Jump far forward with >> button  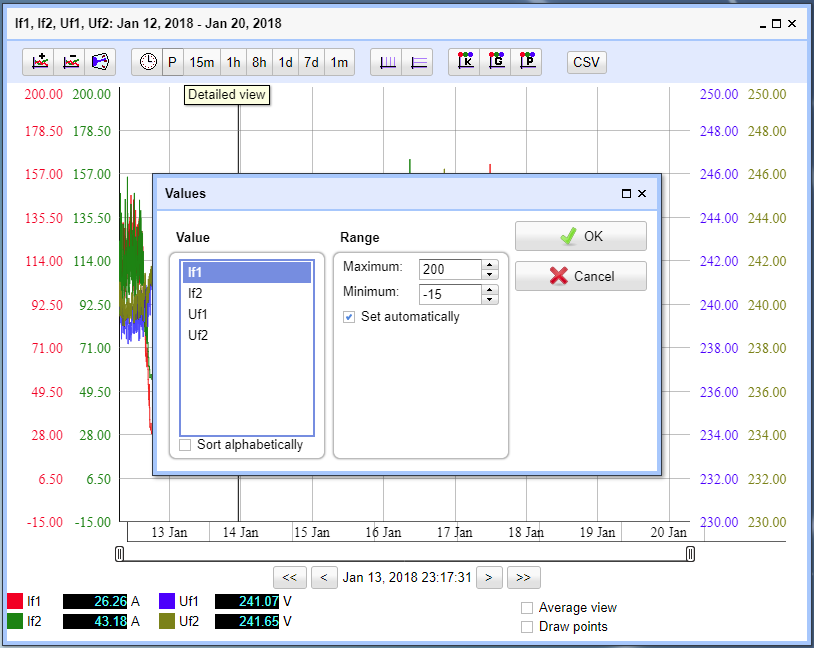pos(523,577)
